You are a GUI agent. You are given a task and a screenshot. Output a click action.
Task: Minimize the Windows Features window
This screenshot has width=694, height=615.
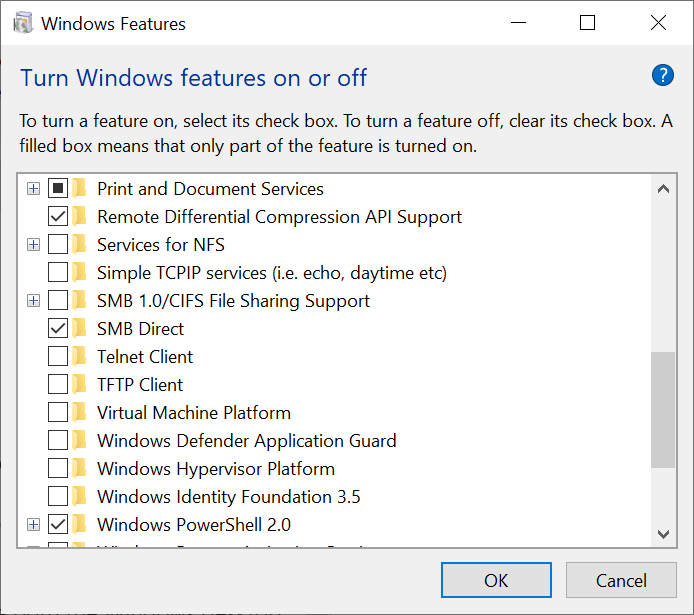click(518, 23)
